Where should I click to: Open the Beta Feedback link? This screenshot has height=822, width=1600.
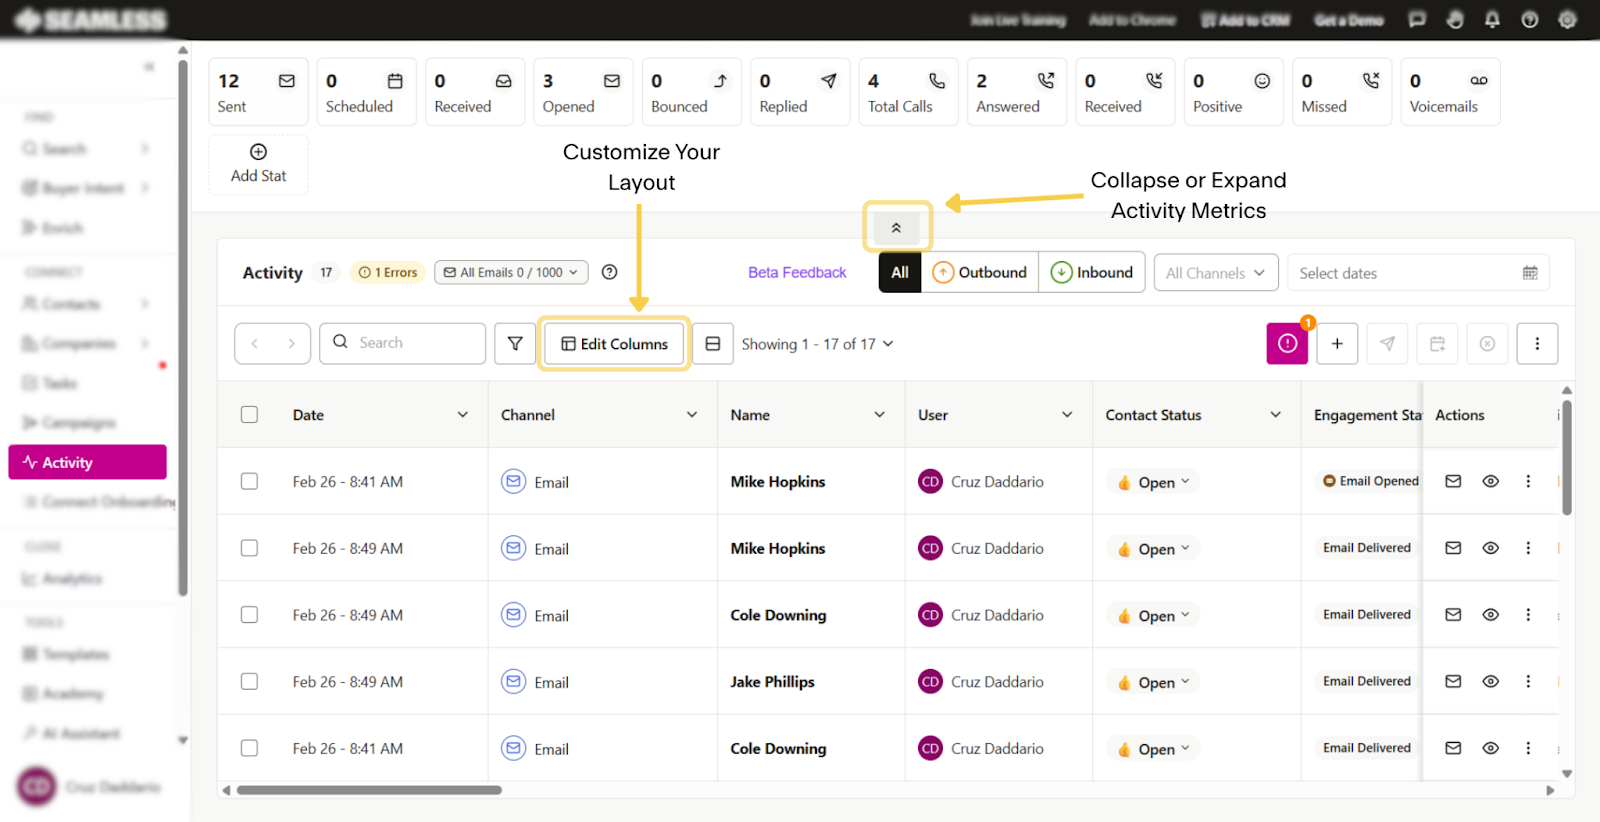click(x=797, y=272)
